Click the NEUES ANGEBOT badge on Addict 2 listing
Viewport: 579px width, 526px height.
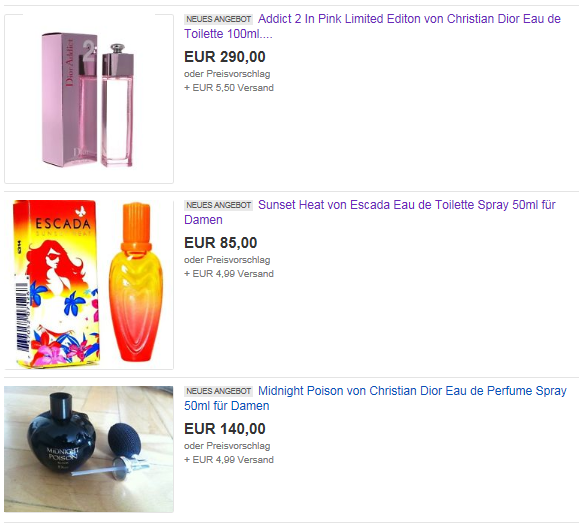point(219,19)
